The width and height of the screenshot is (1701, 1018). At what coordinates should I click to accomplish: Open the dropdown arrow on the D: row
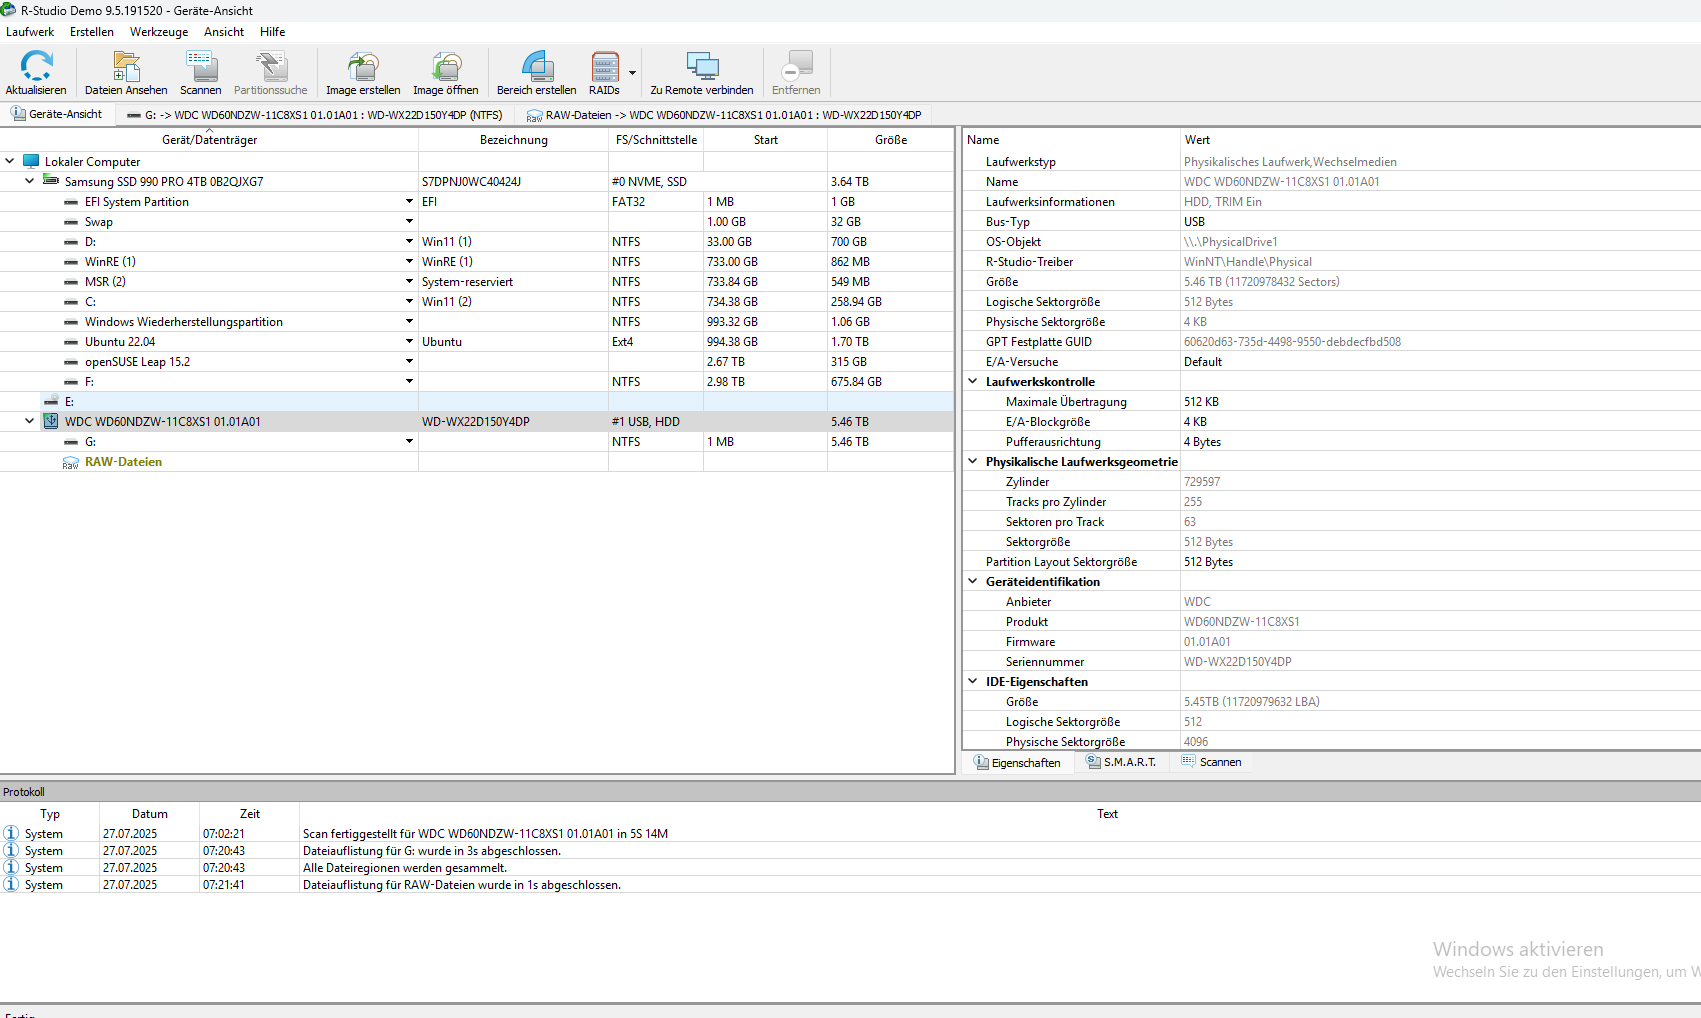(x=409, y=241)
